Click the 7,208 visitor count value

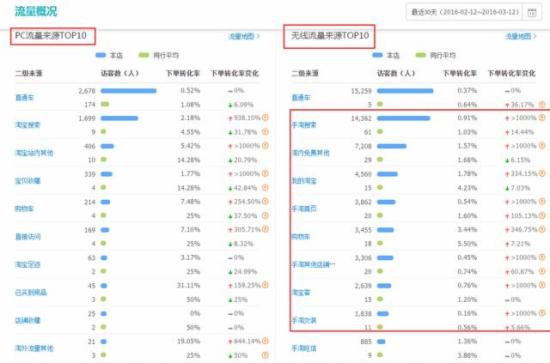tap(363, 146)
